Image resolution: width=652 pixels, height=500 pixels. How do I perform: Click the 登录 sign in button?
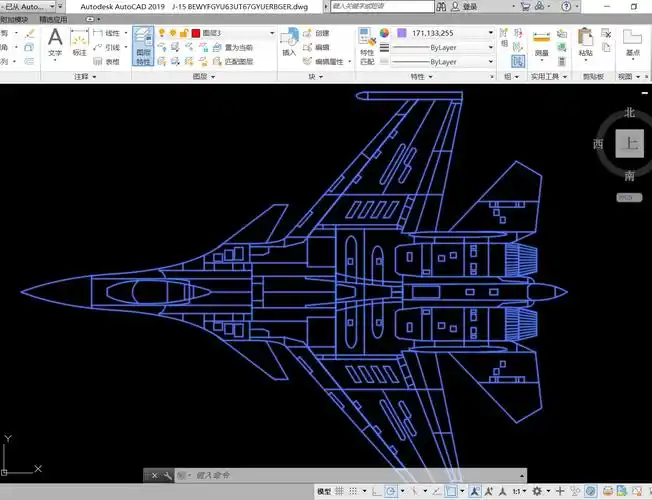(x=465, y=6)
